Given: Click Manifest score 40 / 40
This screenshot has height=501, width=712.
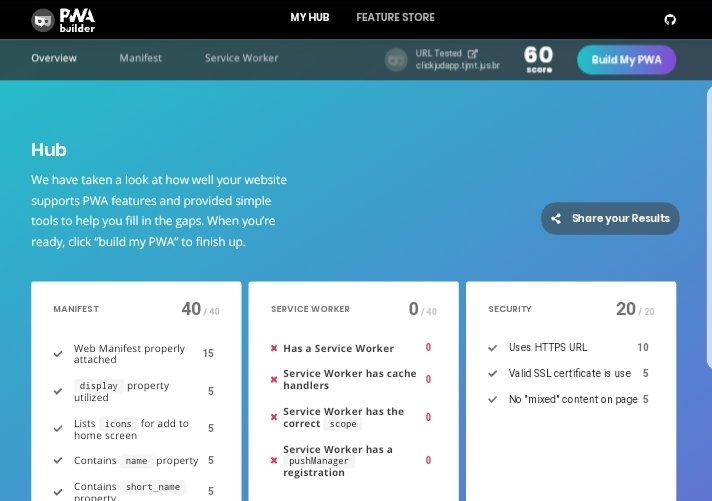Looking at the screenshot, I should click(x=200, y=309).
